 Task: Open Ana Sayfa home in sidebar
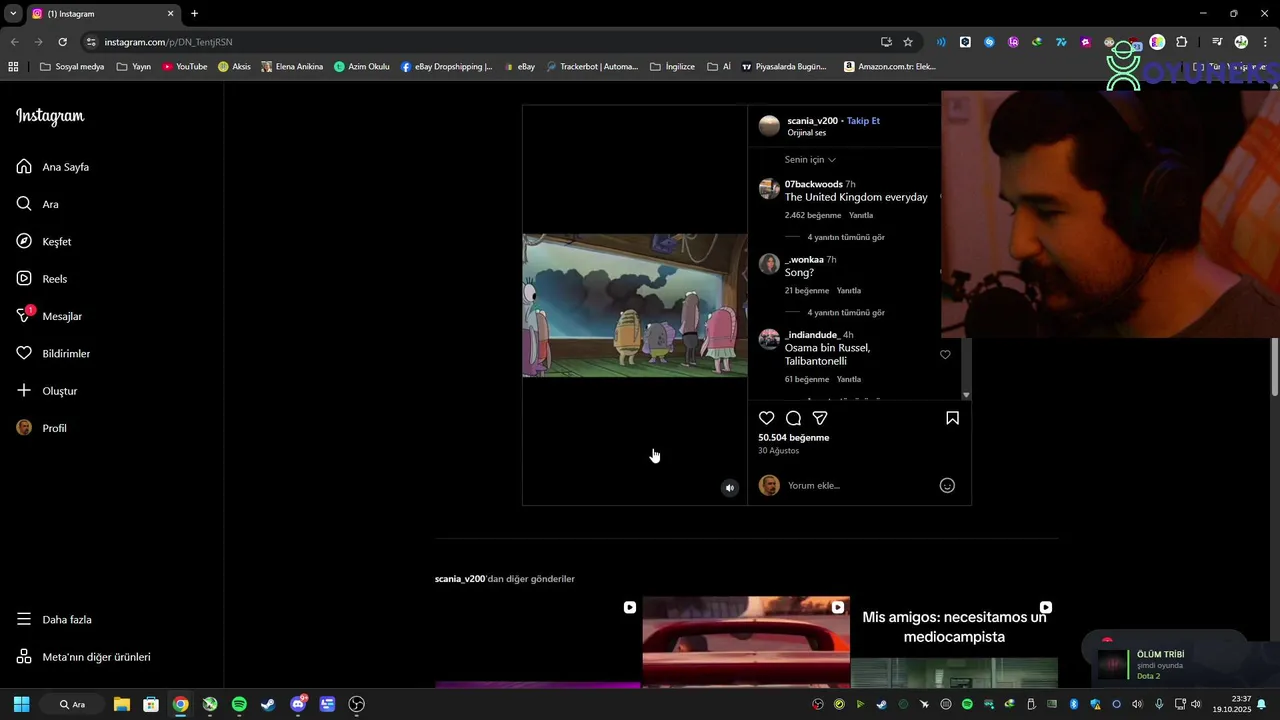point(53,167)
